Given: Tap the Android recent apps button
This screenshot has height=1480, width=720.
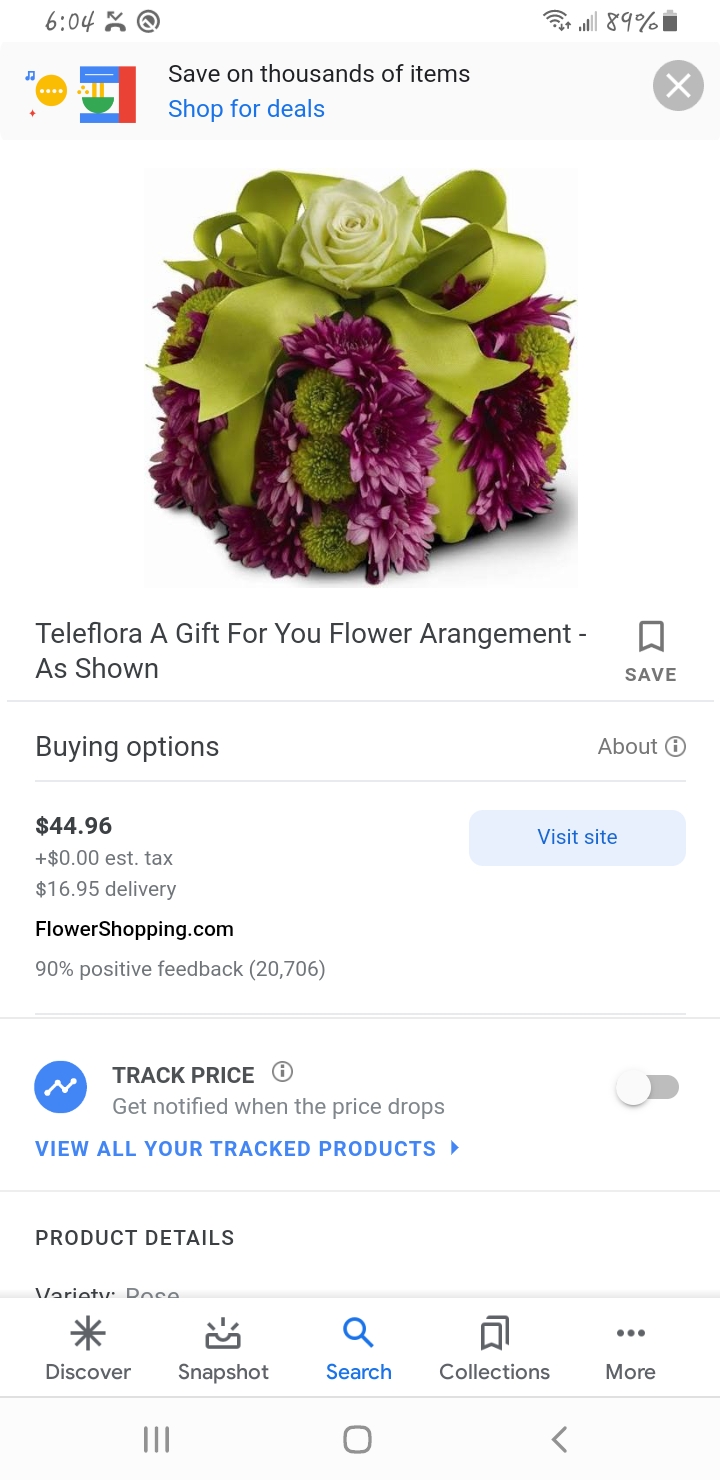Looking at the screenshot, I should pos(156,1439).
